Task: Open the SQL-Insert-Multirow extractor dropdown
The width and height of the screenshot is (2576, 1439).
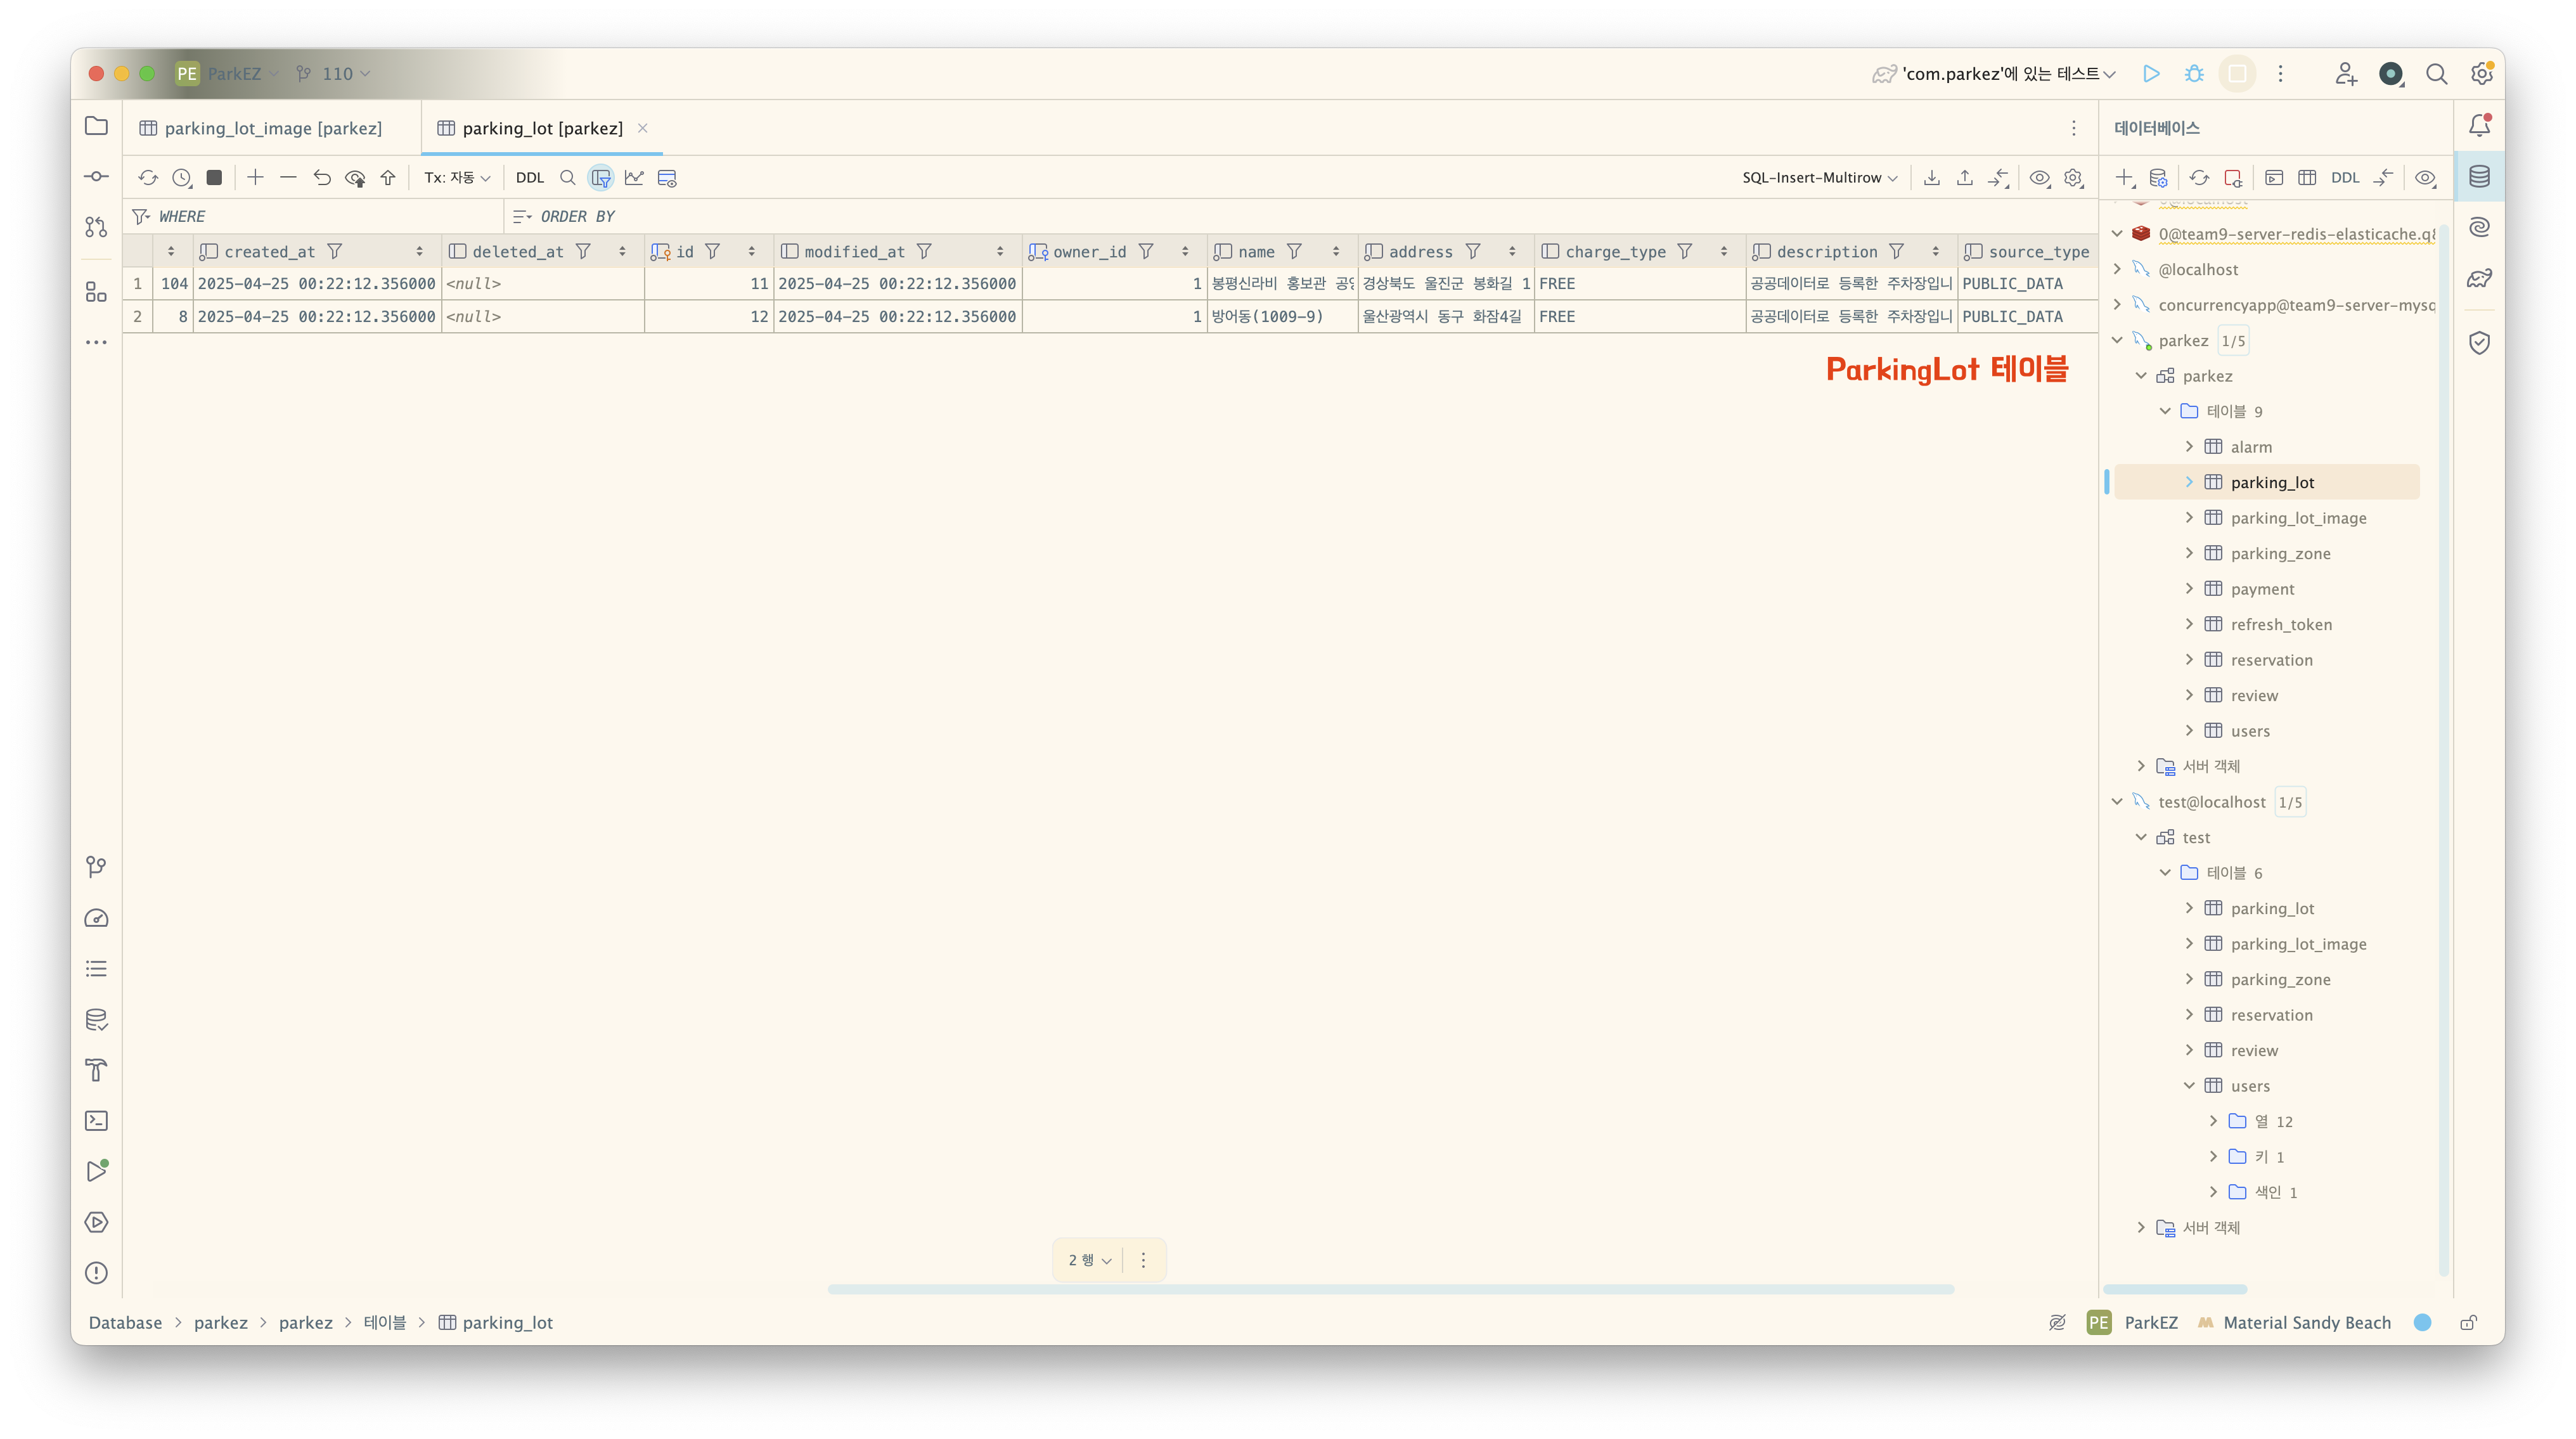Action: (1819, 178)
